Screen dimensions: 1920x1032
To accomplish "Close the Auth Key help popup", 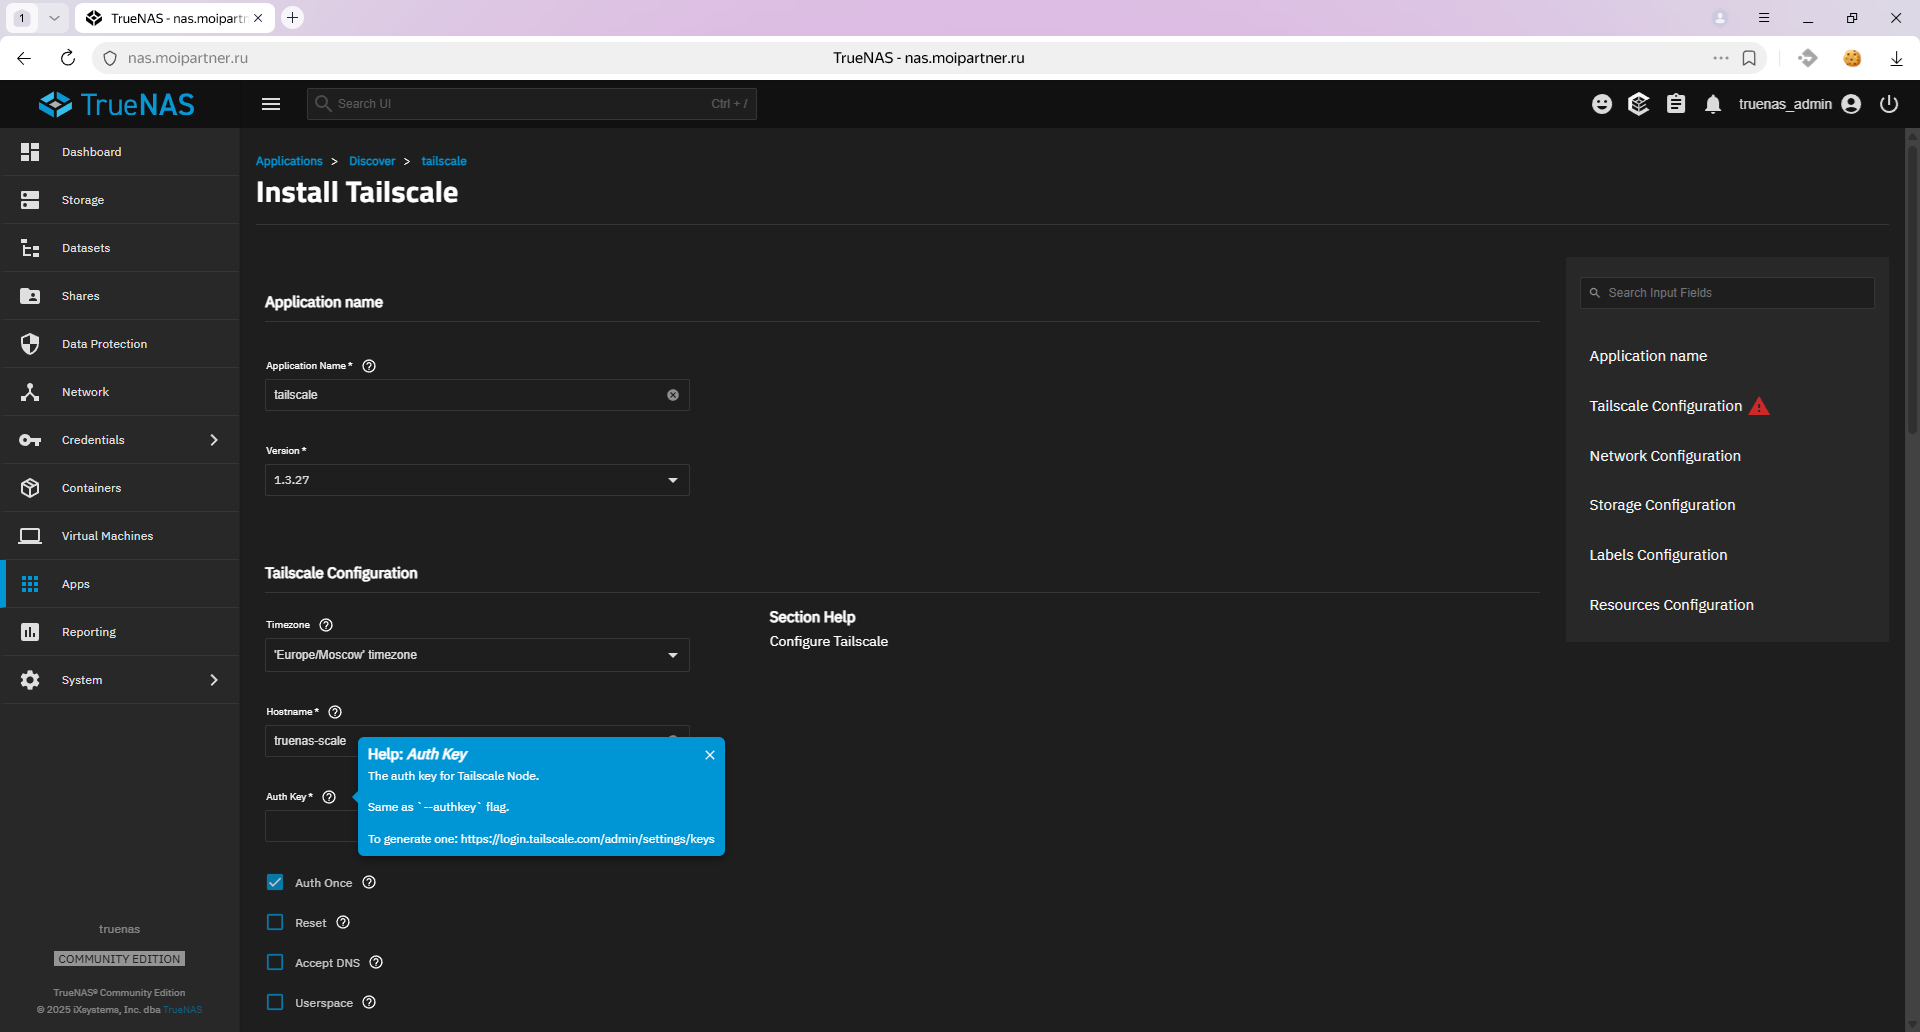I will (x=710, y=755).
